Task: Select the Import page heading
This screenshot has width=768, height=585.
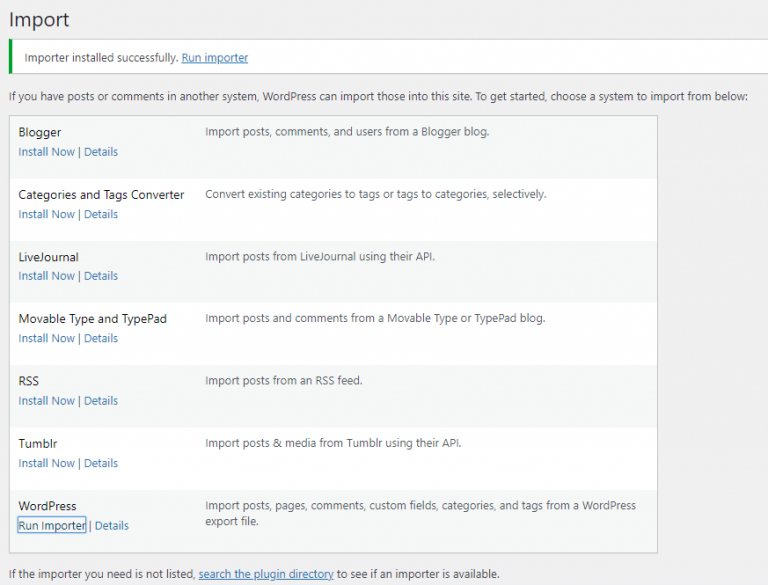Action: pos(39,20)
